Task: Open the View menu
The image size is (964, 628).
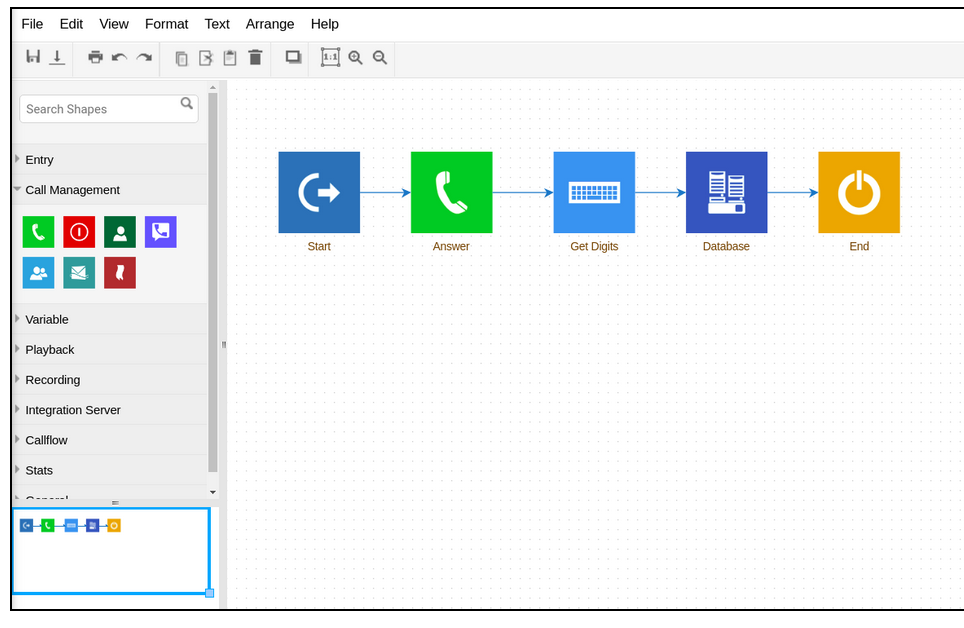Action: [x=114, y=24]
